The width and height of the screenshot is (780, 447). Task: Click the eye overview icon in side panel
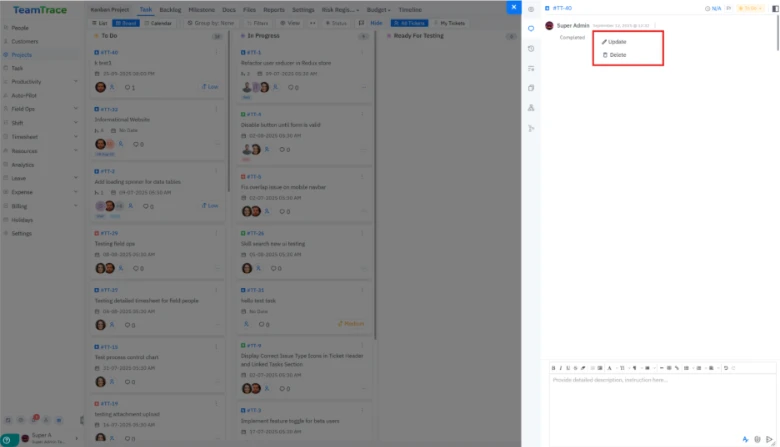(x=531, y=8)
